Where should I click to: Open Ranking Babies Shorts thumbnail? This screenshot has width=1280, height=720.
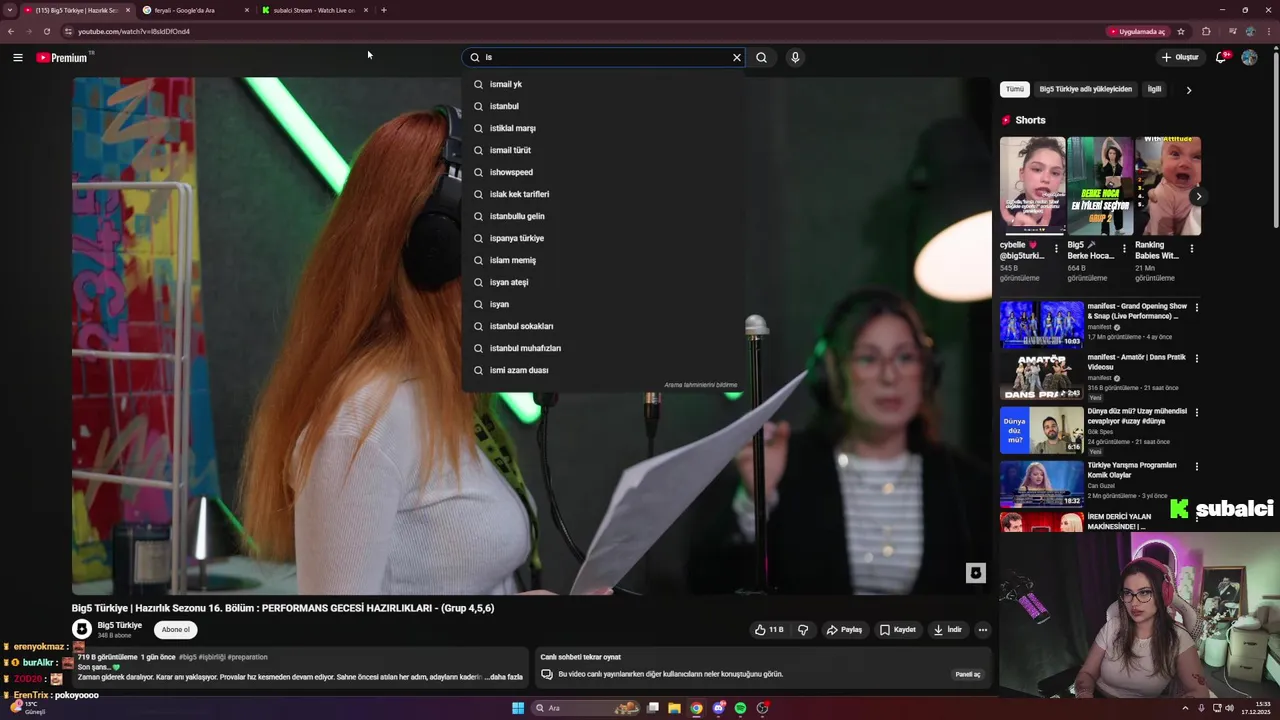coord(1168,186)
